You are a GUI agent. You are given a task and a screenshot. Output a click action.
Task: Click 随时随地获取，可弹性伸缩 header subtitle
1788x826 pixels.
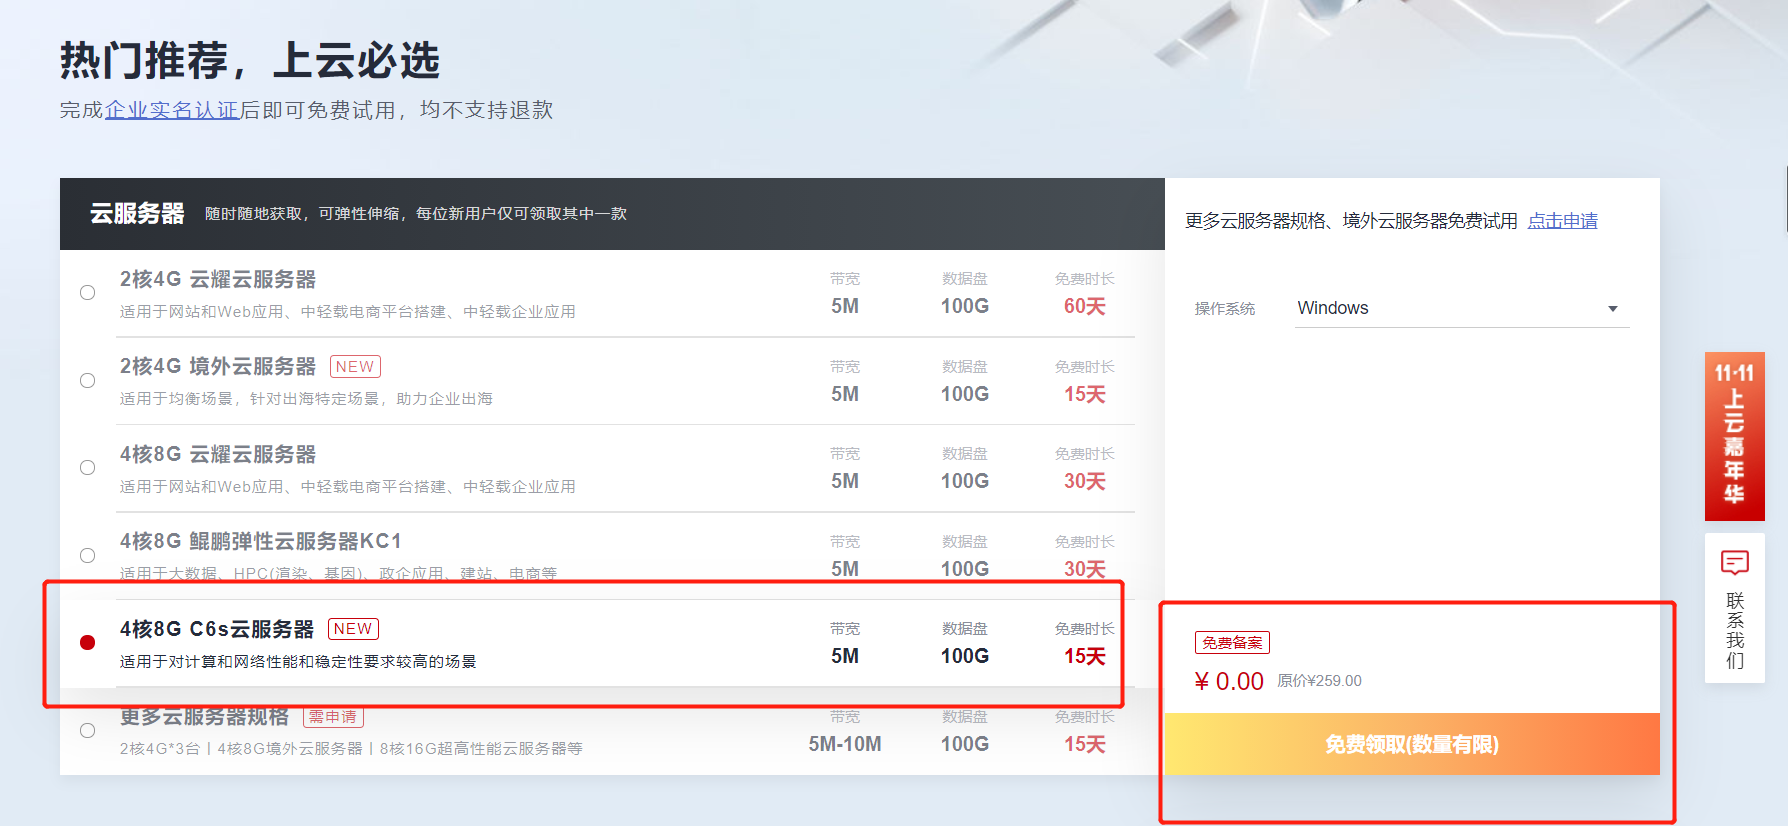(x=416, y=214)
